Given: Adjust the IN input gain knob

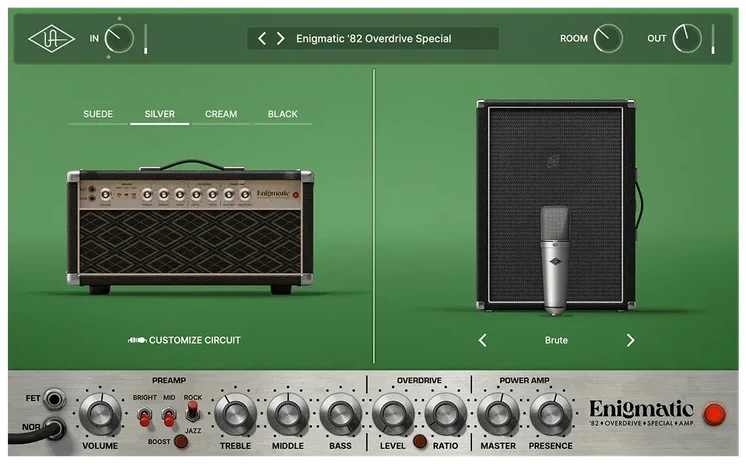Looking at the screenshot, I should click(x=119, y=39).
